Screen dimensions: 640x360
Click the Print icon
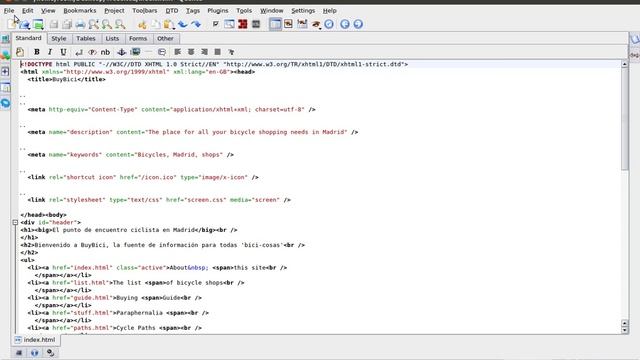click(x=80, y=24)
